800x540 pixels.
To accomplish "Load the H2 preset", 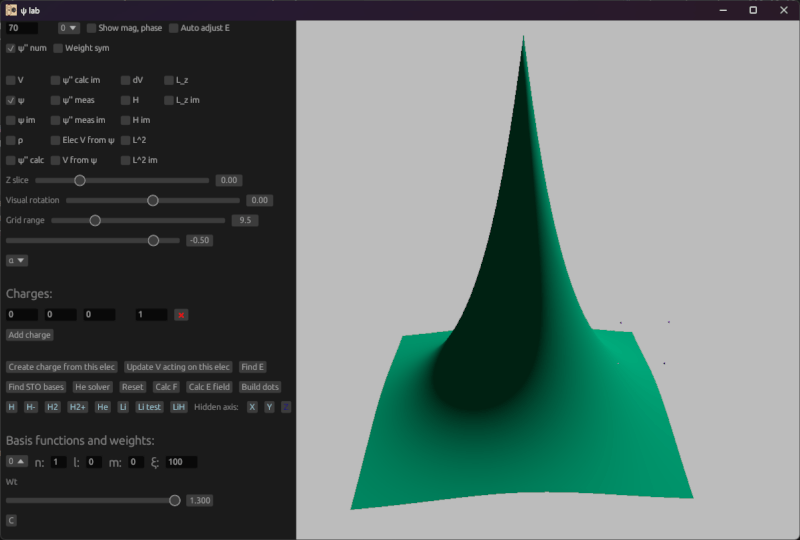I will pos(53,407).
